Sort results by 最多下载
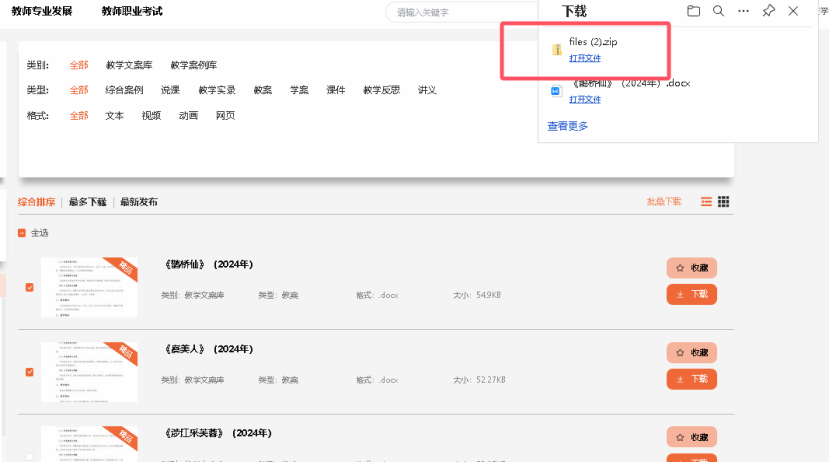Image resolution: width=830 pixels, height=462 pixels. 87,202
